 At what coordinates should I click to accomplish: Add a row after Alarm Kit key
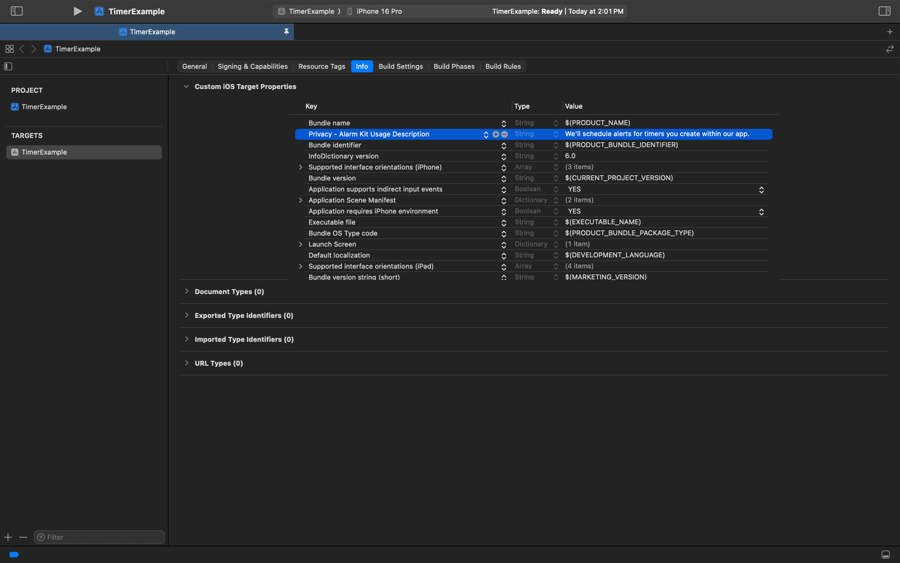[x=495, y=134]
